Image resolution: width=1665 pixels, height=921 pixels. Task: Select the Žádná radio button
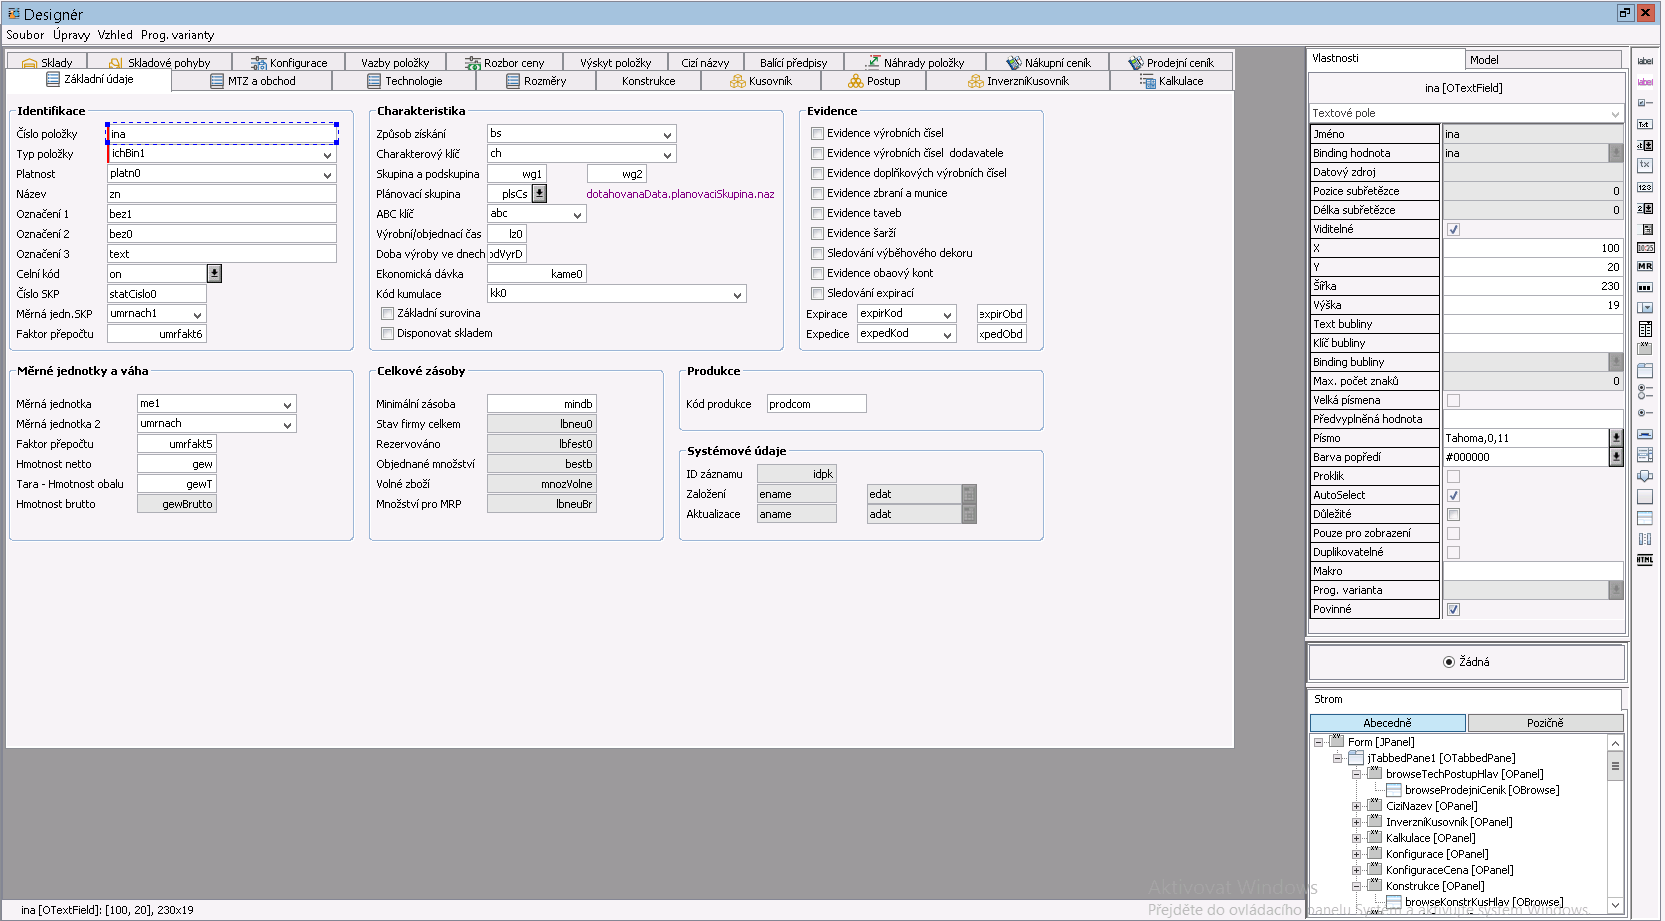(1449, 662)
